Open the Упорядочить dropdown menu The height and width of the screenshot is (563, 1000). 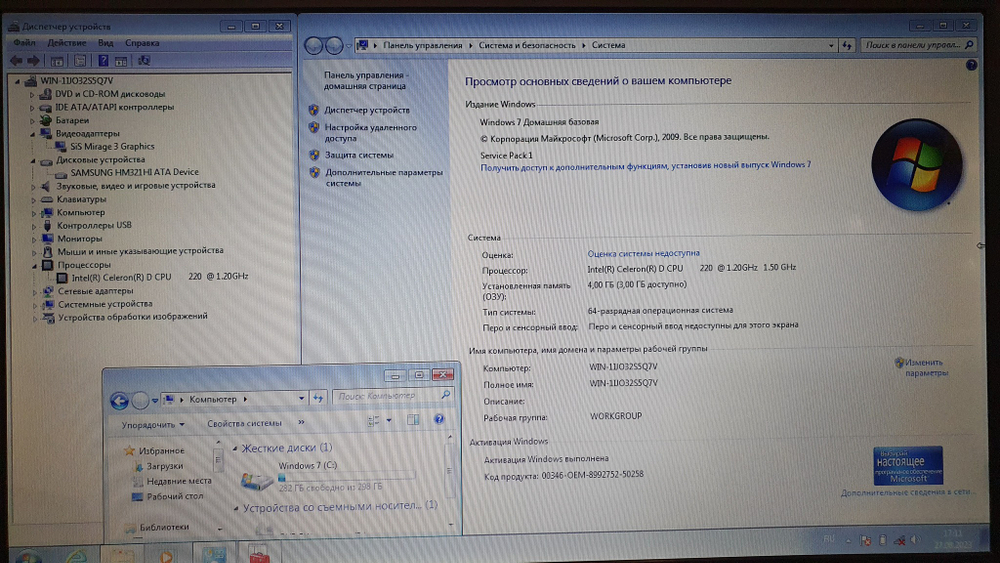pos(153,425)
